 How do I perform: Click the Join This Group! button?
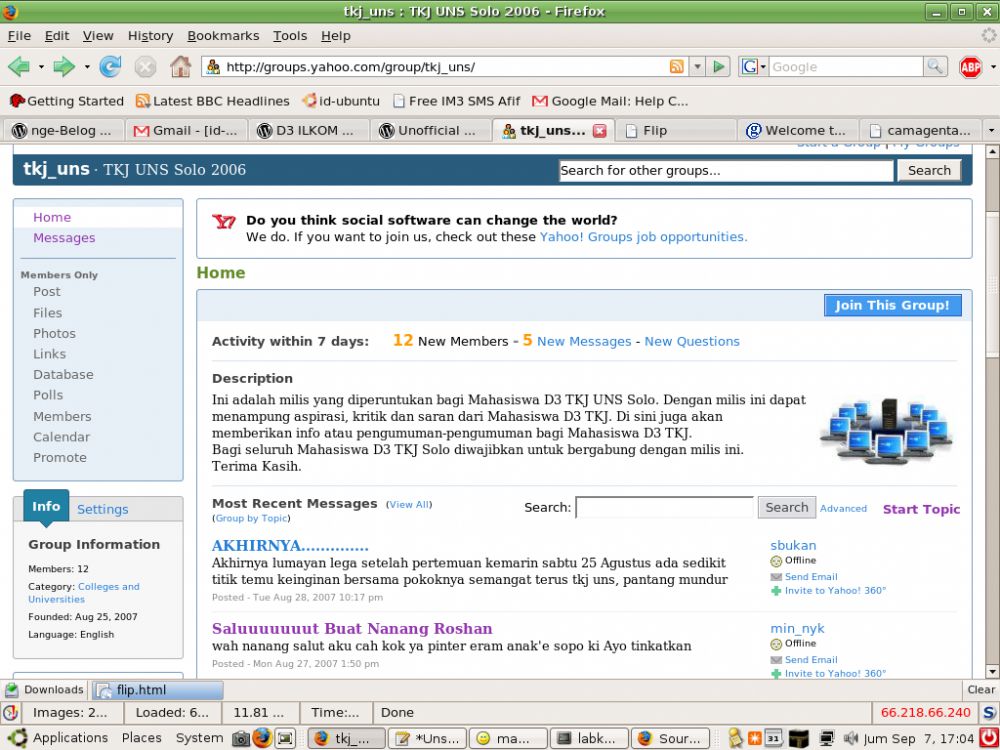tap(892, 305)
